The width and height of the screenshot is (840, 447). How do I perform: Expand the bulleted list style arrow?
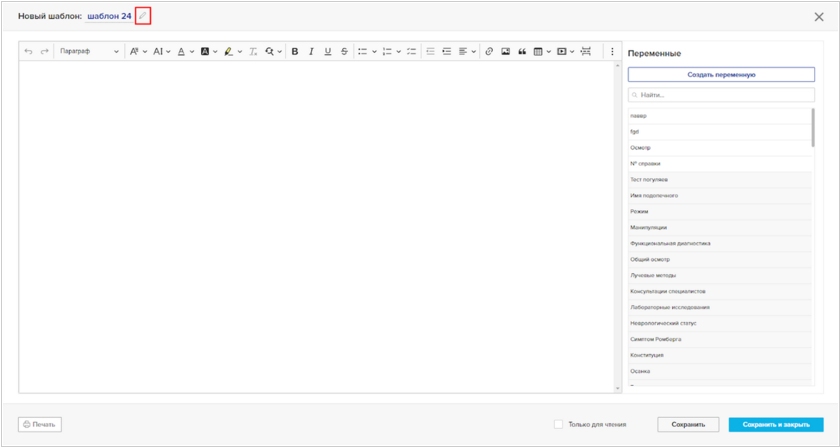374,51
